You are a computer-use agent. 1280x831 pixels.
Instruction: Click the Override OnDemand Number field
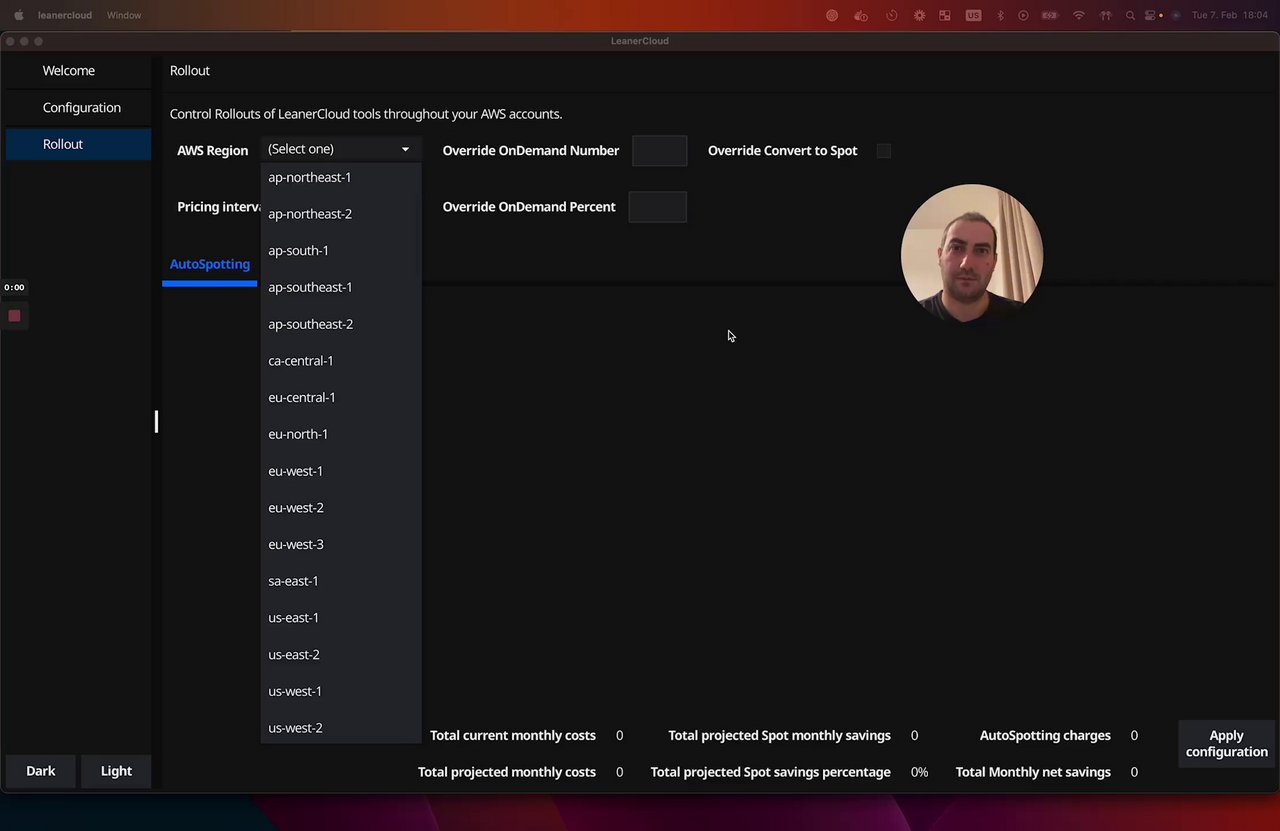659,151
